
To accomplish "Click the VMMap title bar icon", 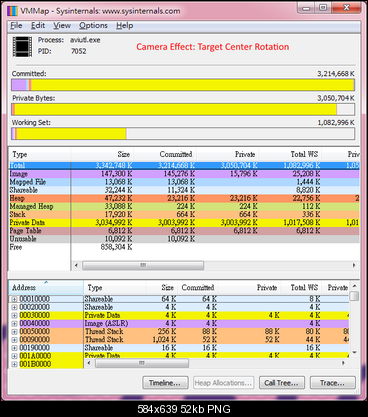I will point(12,11).
